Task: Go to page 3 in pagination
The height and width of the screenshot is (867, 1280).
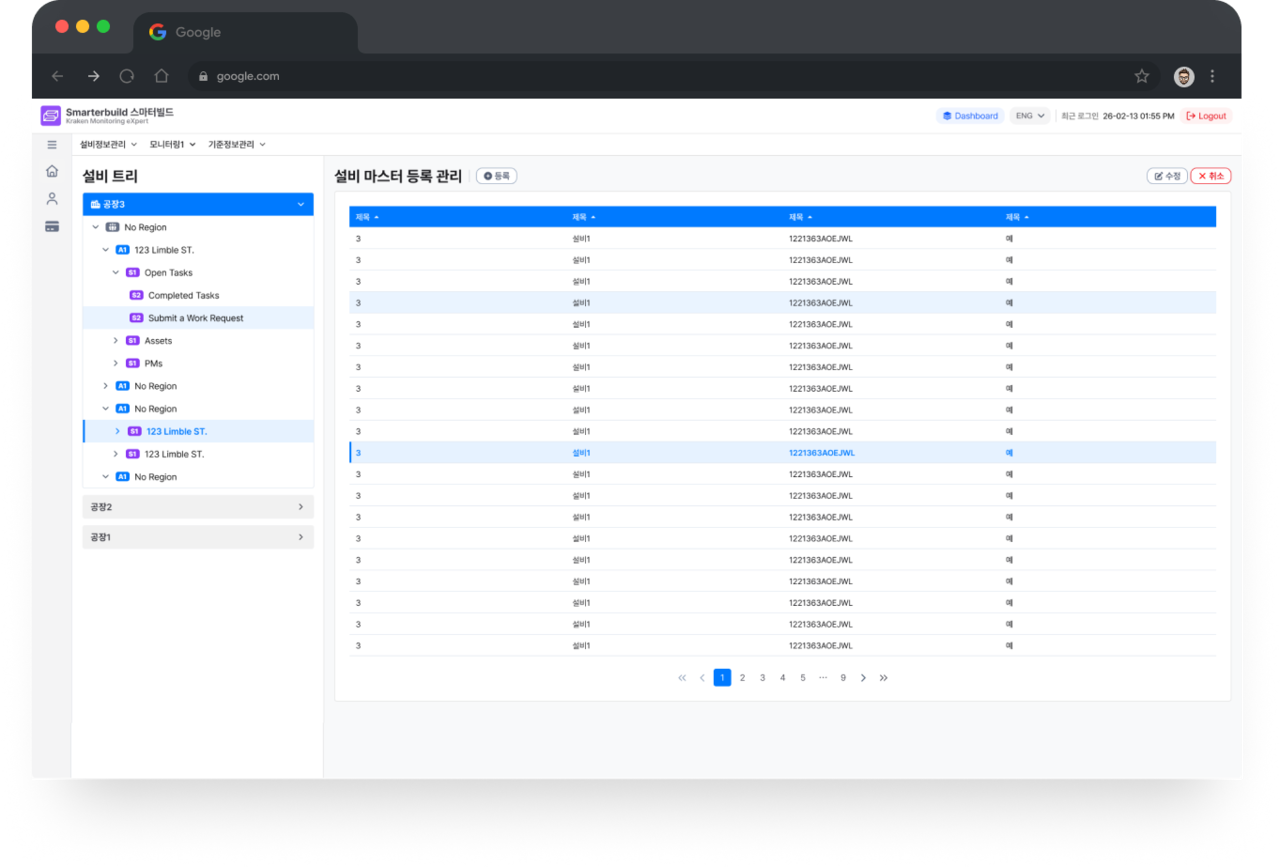Action: click(762, 678)
